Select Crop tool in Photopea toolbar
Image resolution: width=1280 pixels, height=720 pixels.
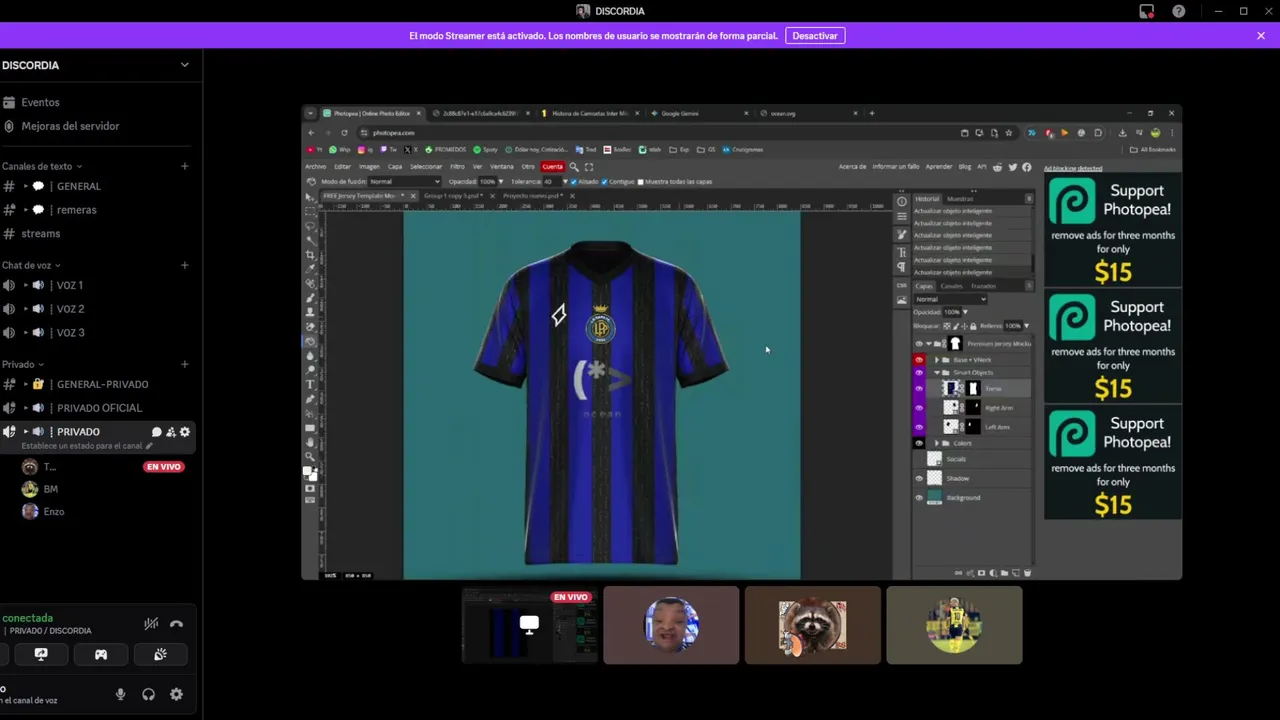[x=310, y=255]
